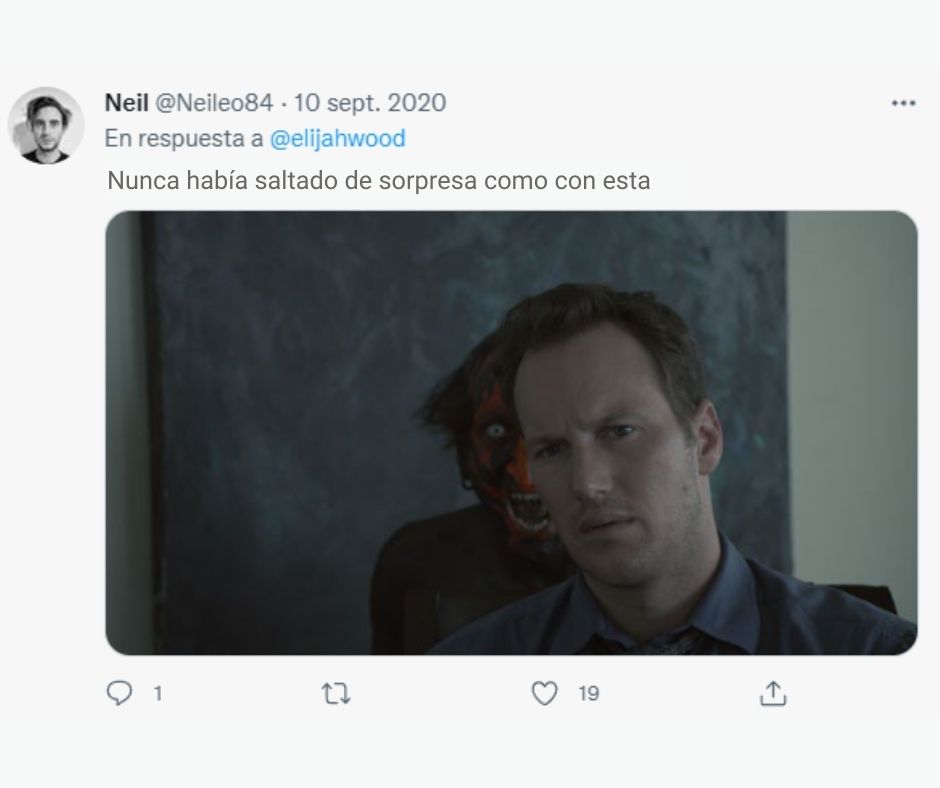Click the display name Neil
The image size is (940, 788).
(x=126, y=103)
